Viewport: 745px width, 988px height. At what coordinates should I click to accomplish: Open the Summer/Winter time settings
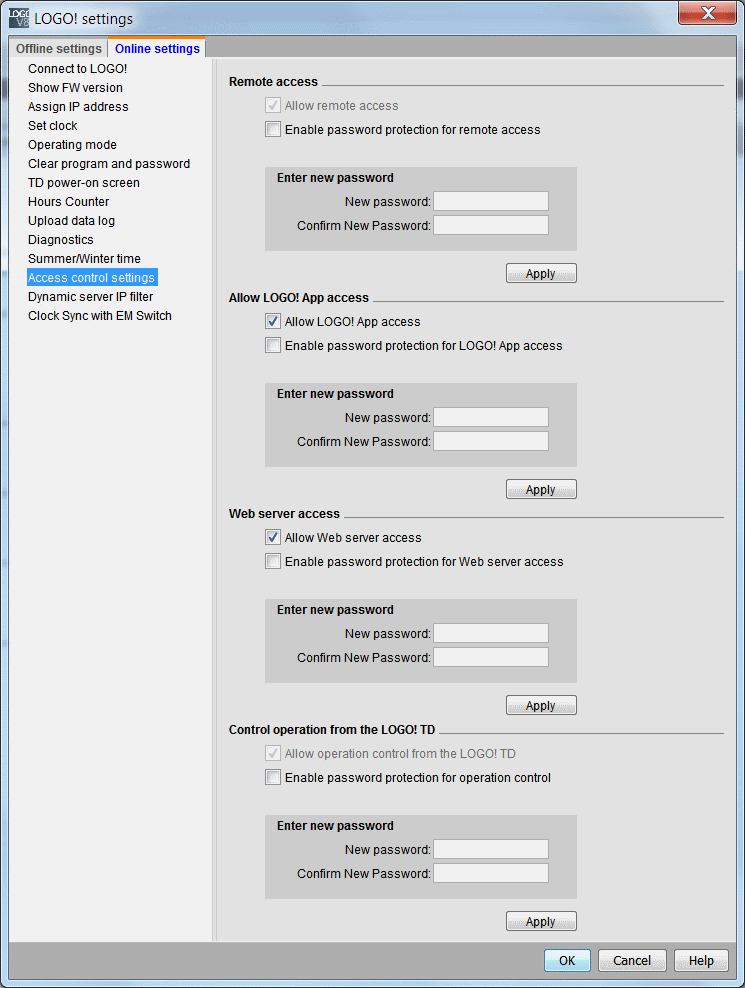84,258
